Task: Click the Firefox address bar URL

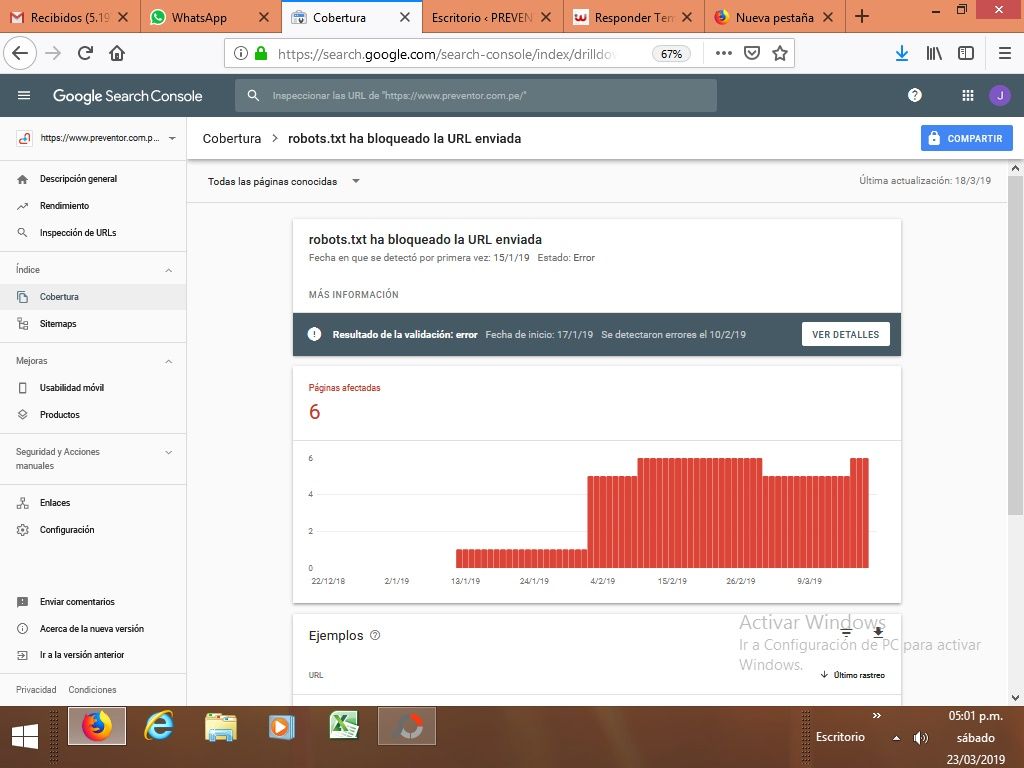Action: pyautogui.click(x=447, y=54)
